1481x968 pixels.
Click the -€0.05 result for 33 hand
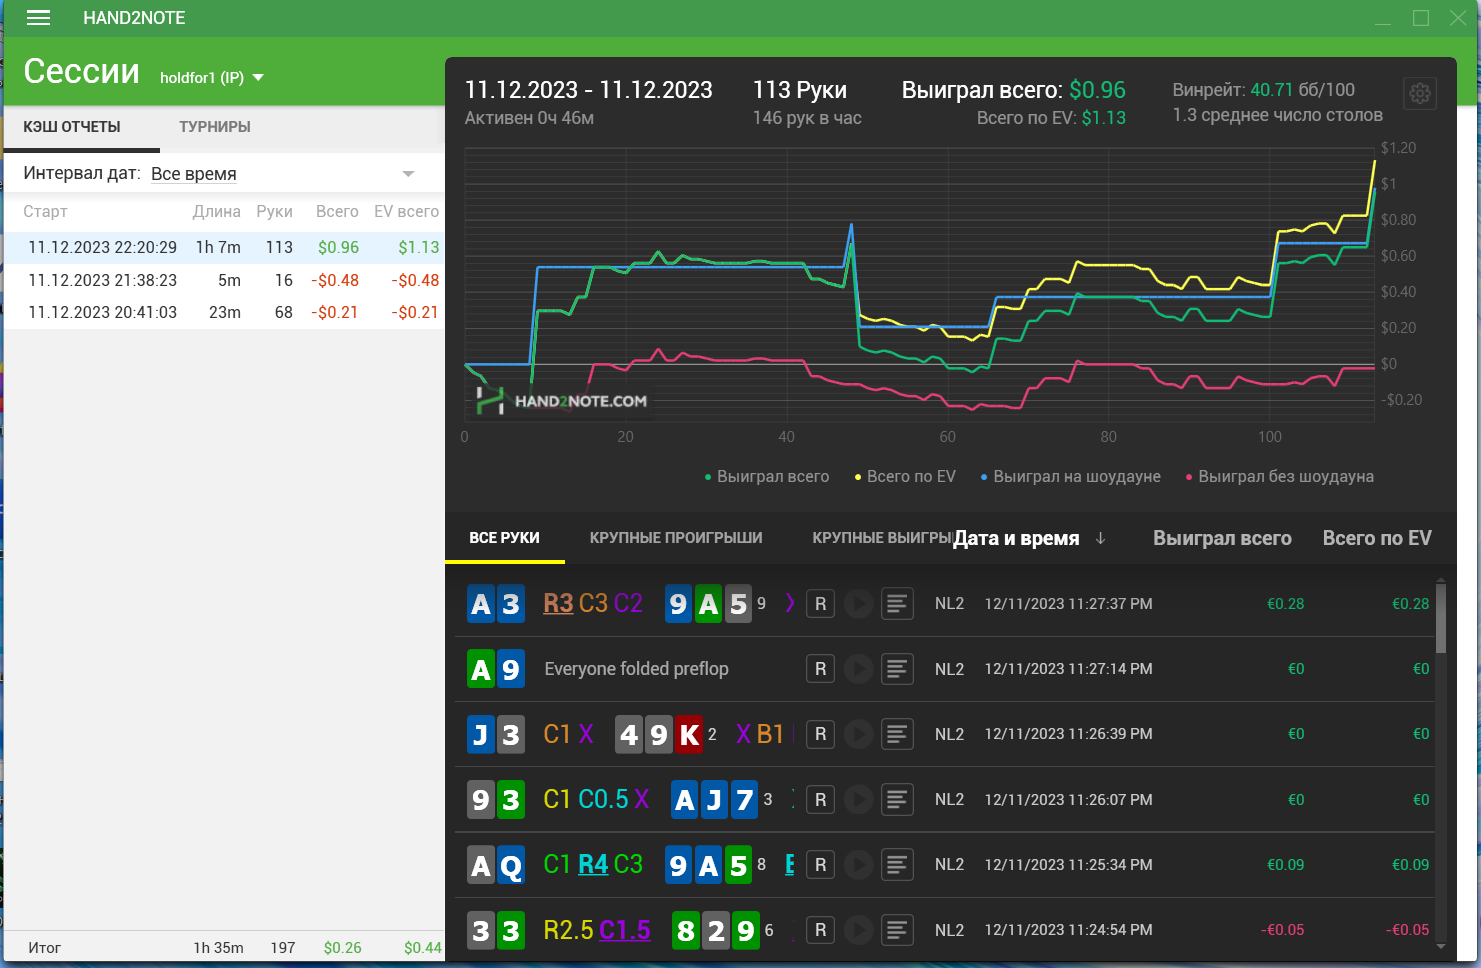point(1282,930)
